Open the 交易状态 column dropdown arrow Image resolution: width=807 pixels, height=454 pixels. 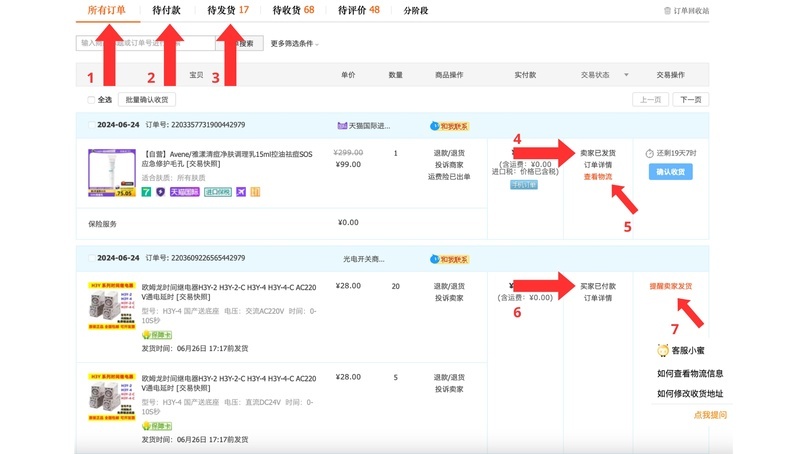click(x=626, y=75)
